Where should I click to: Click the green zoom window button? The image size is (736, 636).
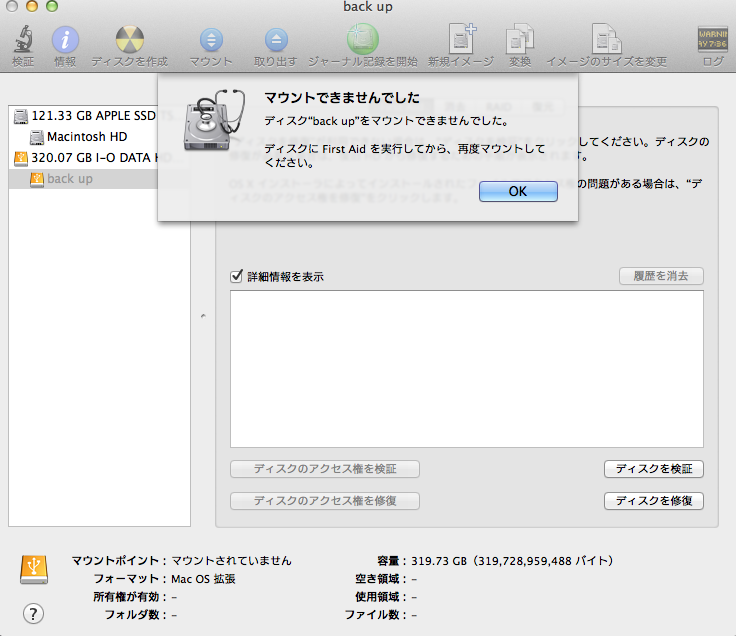pos(52,6)
